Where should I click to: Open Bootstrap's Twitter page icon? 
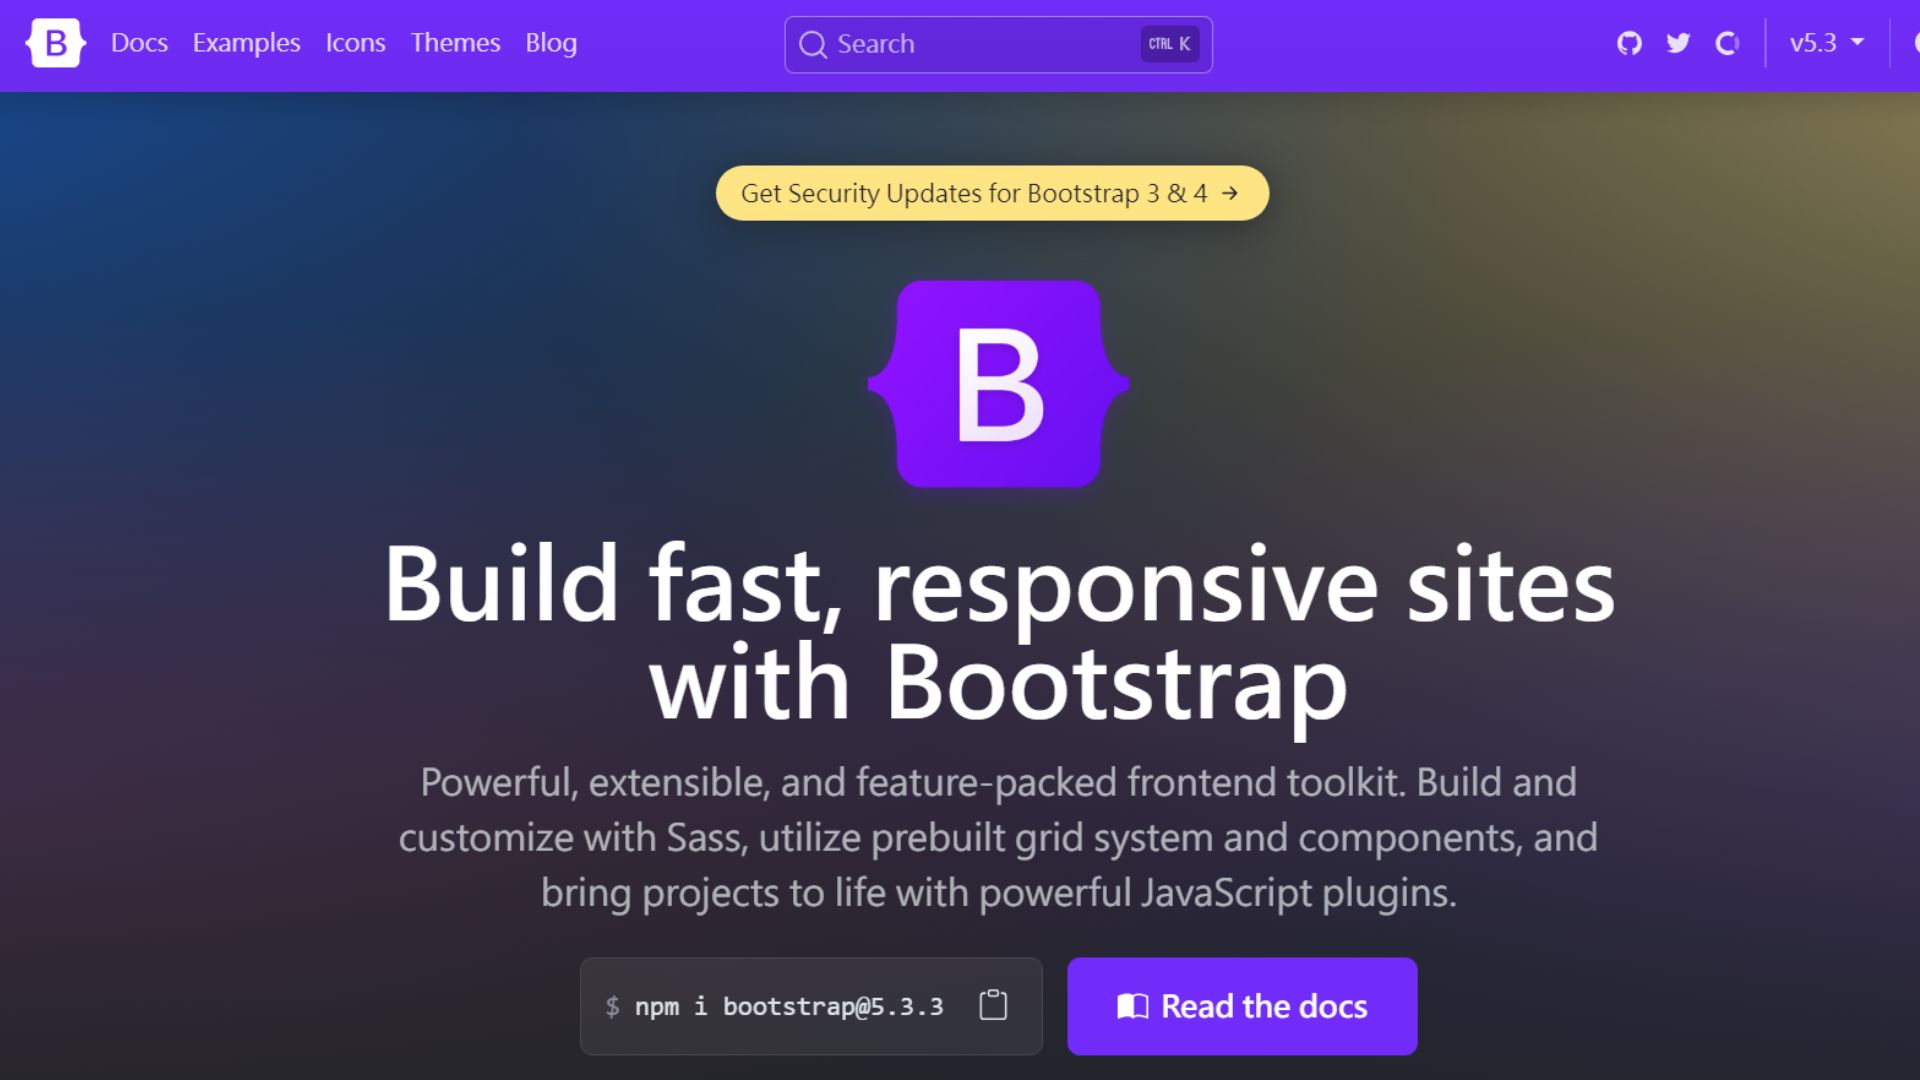pos(1677,43)
